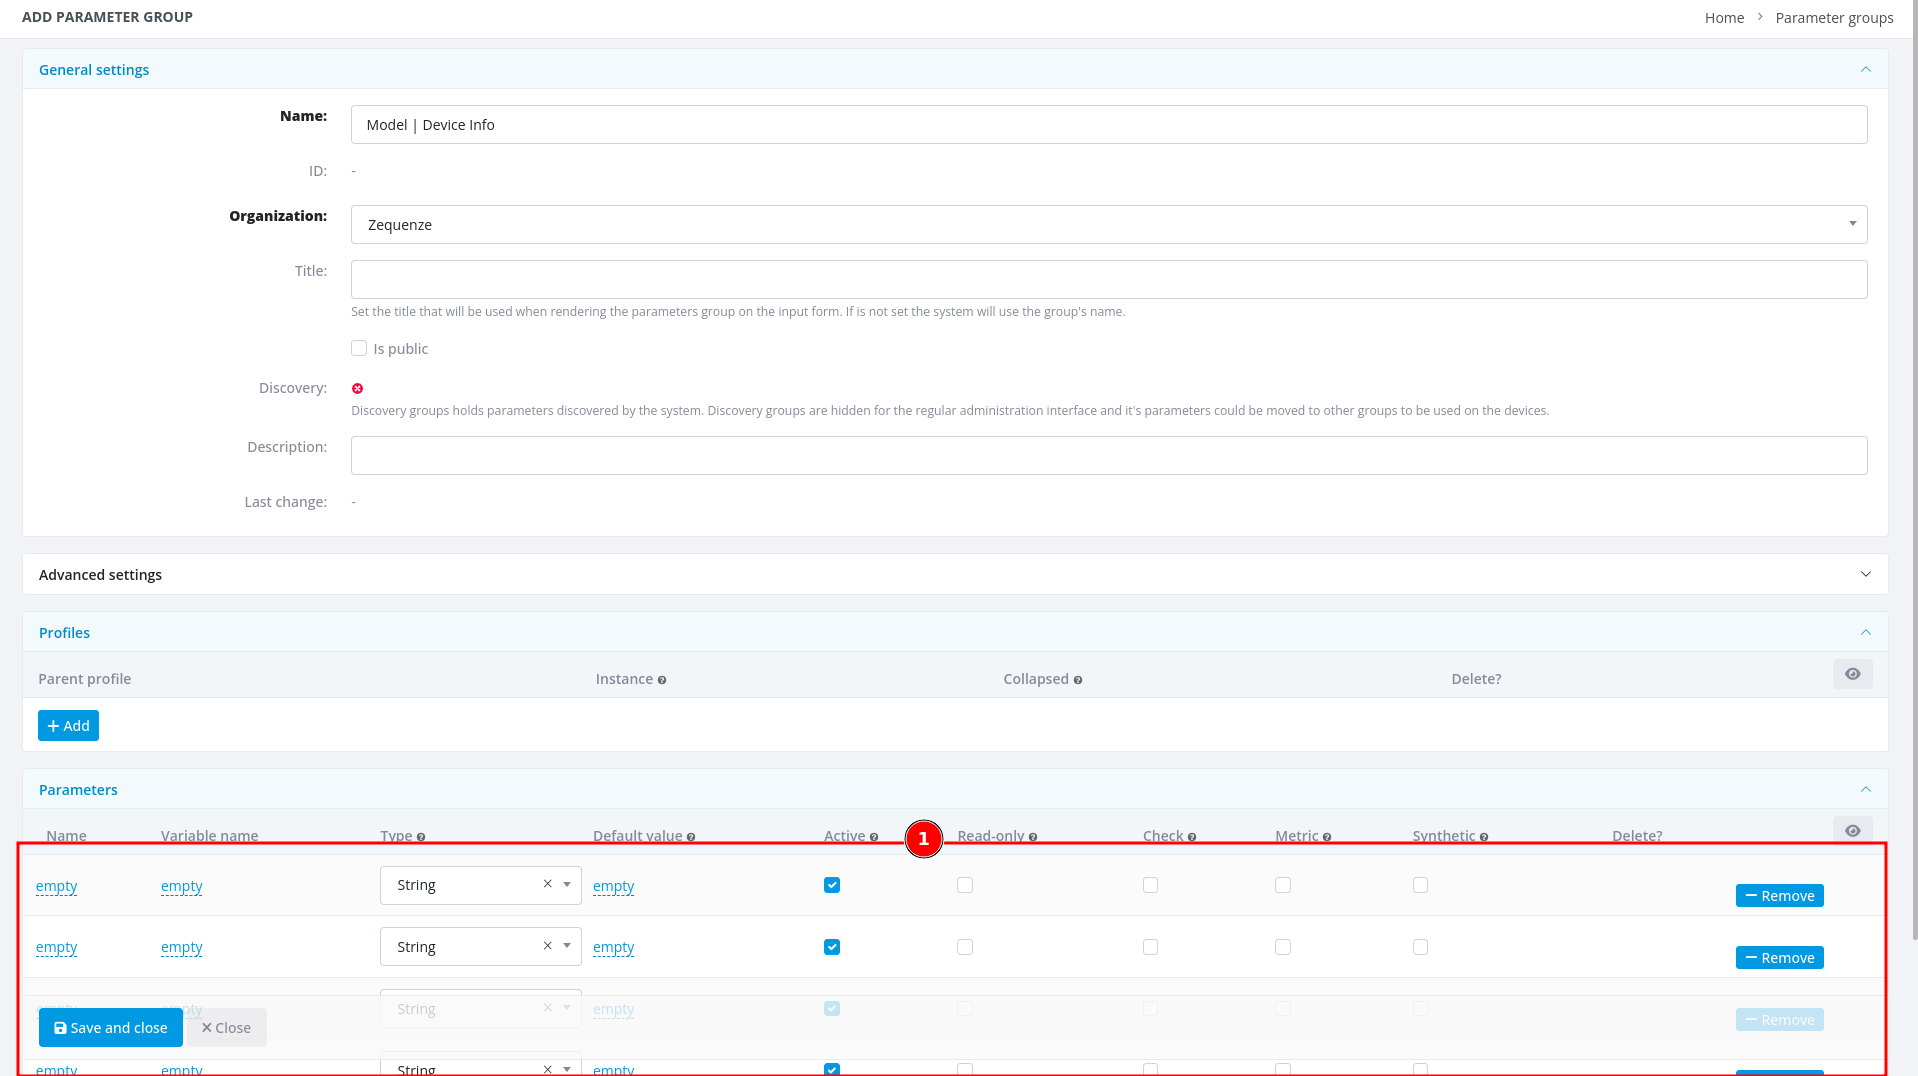This screenshot has height=1076, width=1918.
Task: Check Read-only in the second parameter row
Action: click(965, 947)
